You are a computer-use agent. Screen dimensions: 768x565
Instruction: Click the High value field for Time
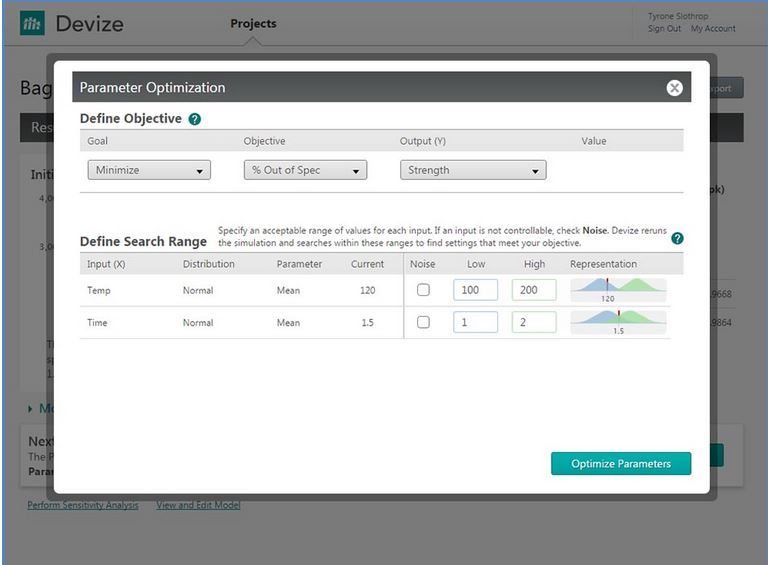pos(534,322)
